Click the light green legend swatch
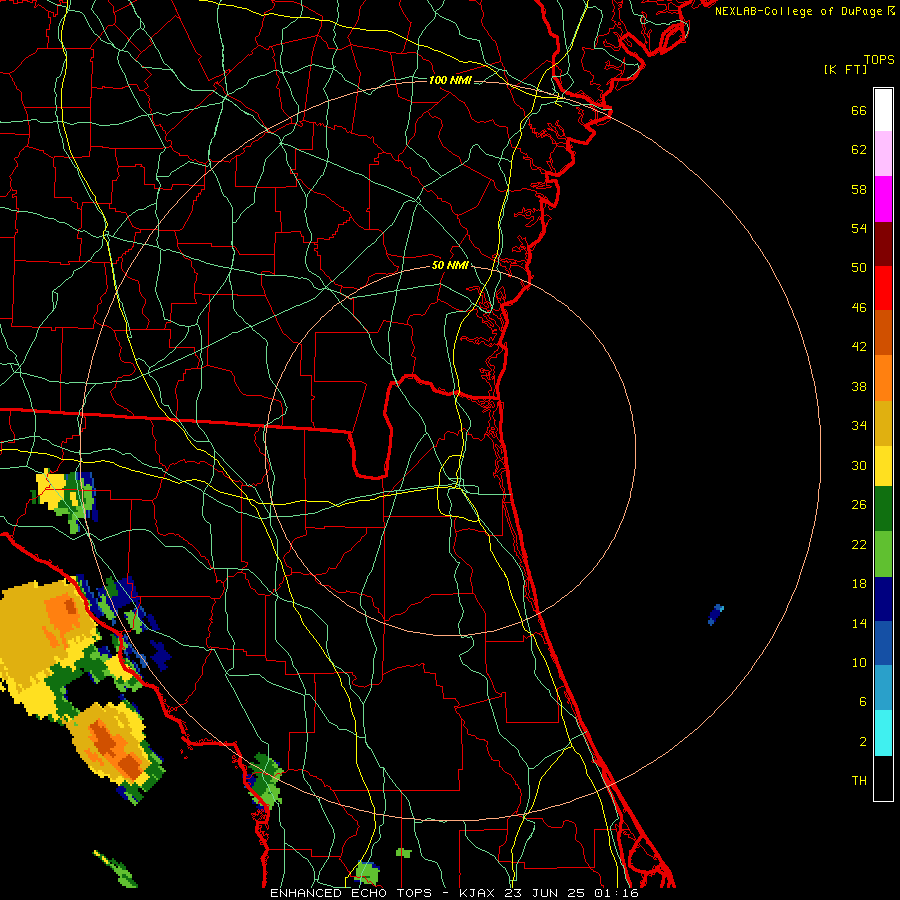Image resolution: width=900 pixels, height=900 pixels. 883,554
